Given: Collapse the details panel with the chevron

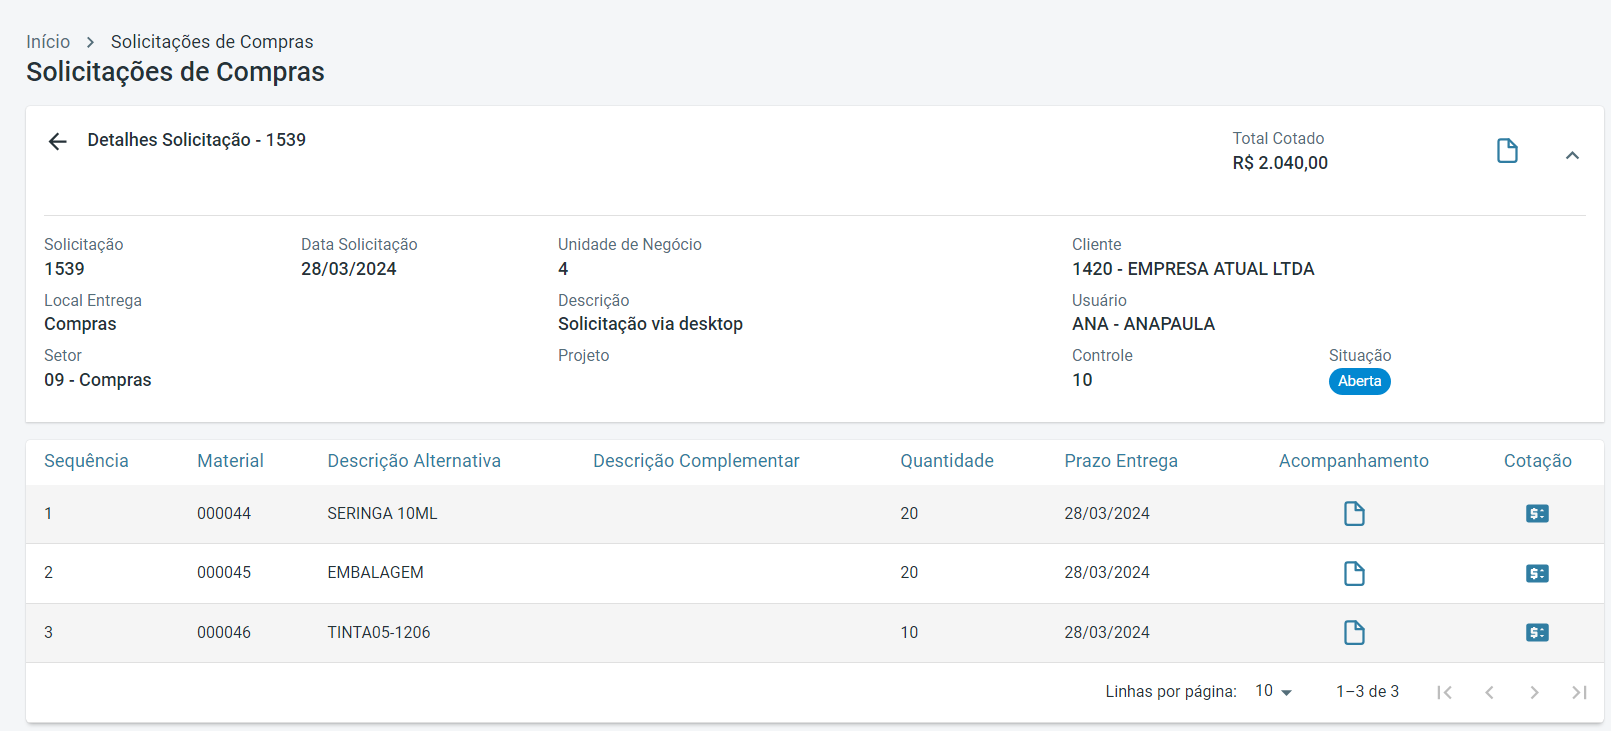Looking at the screenshot, I should [x=1572, y=155].
